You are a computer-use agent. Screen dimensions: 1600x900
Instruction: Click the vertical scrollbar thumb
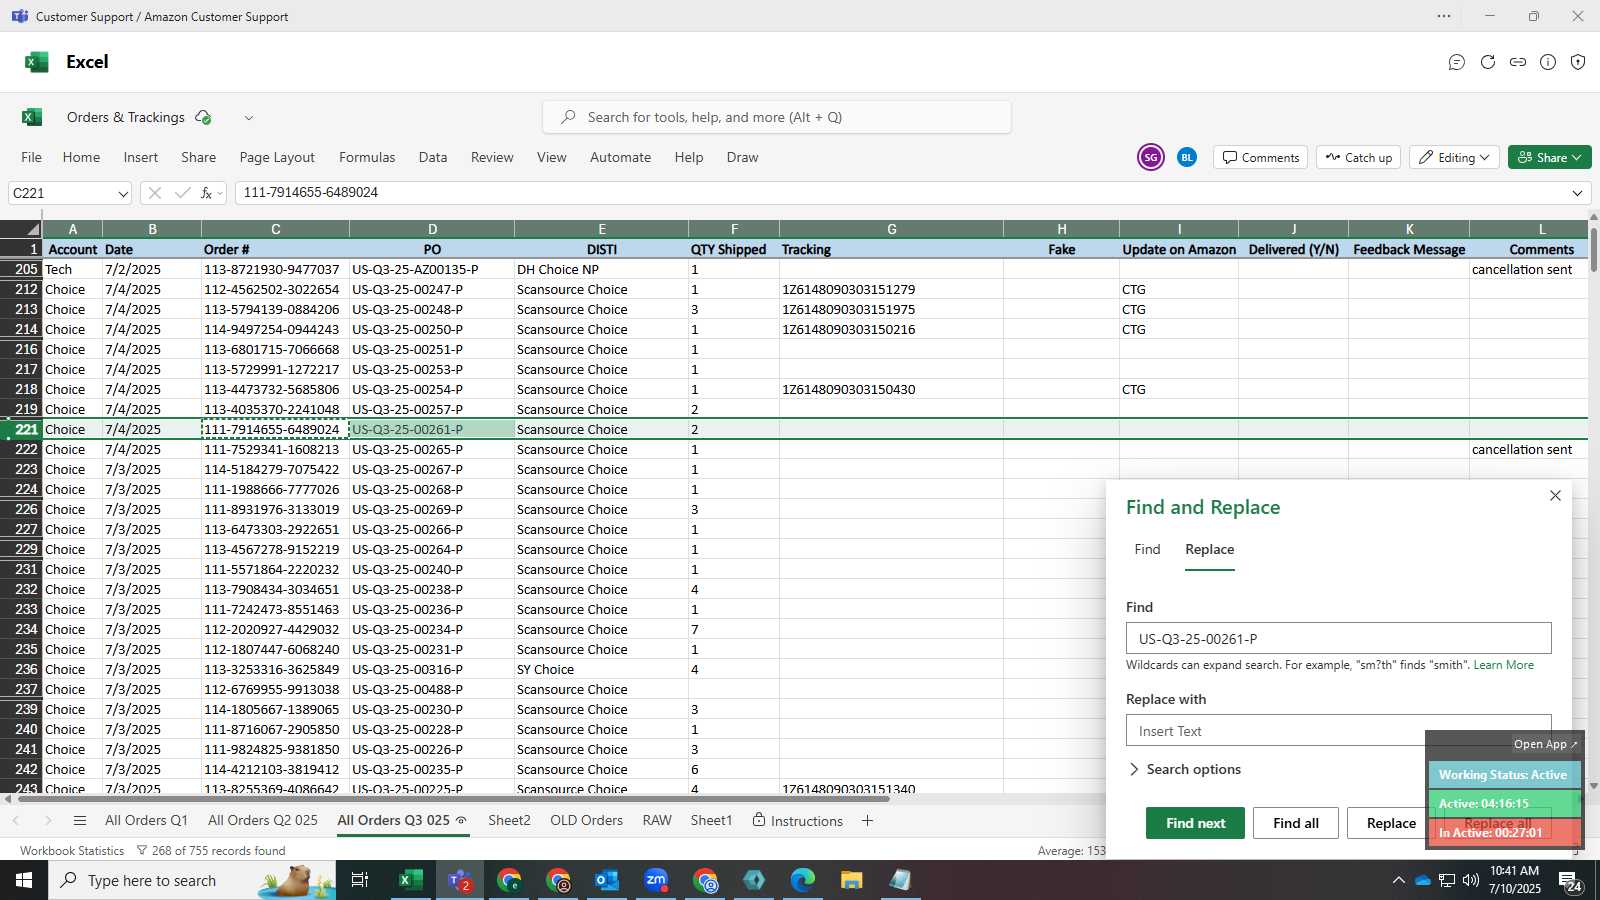pyautogui.click(x=1594, y=250)
